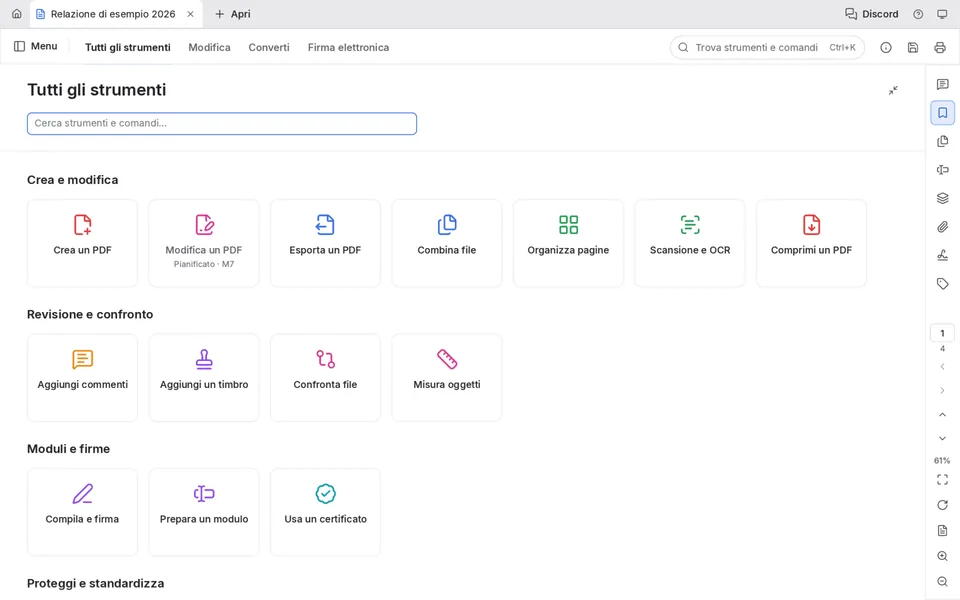Launch the Confronta file tool
The height and width of the screenshot is (600, 960).
[x=325, y=378]
